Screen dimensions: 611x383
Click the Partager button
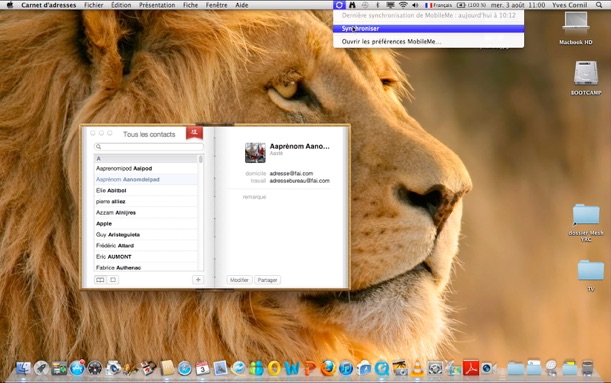pyautogui.click(x=267, y=280)
